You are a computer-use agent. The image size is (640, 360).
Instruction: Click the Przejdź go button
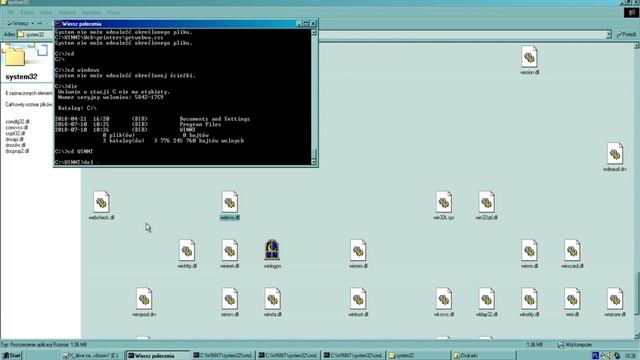pyautogui.click(x=626, y=35)
